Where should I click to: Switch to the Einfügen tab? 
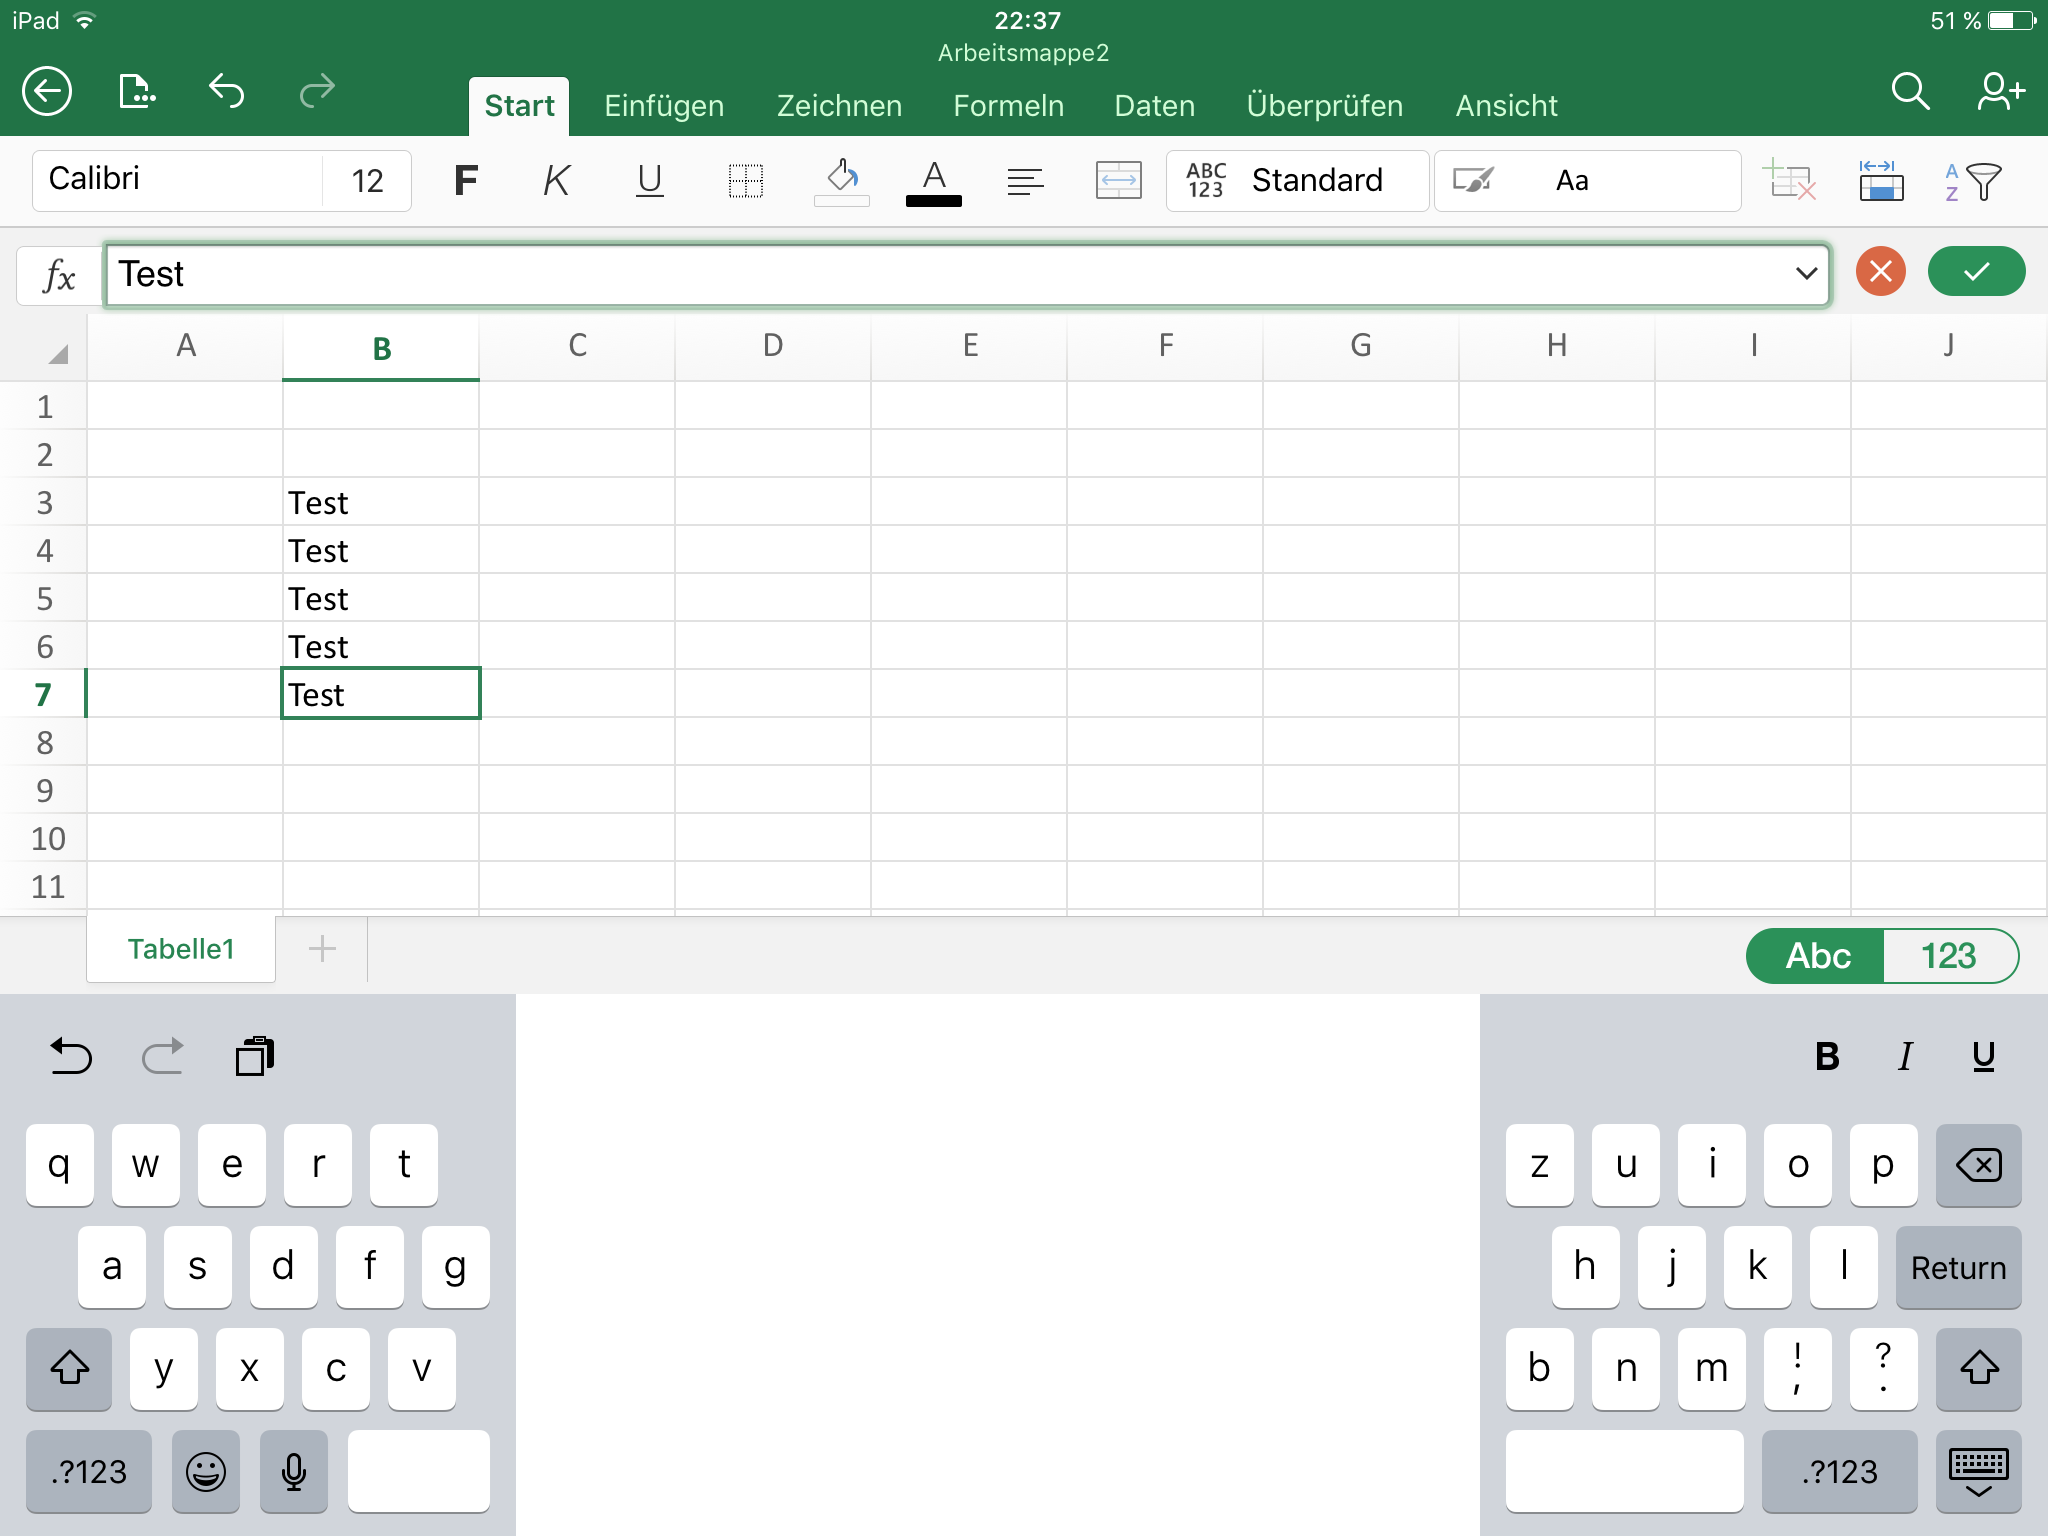pyautogui.click(x=664, y=106)
